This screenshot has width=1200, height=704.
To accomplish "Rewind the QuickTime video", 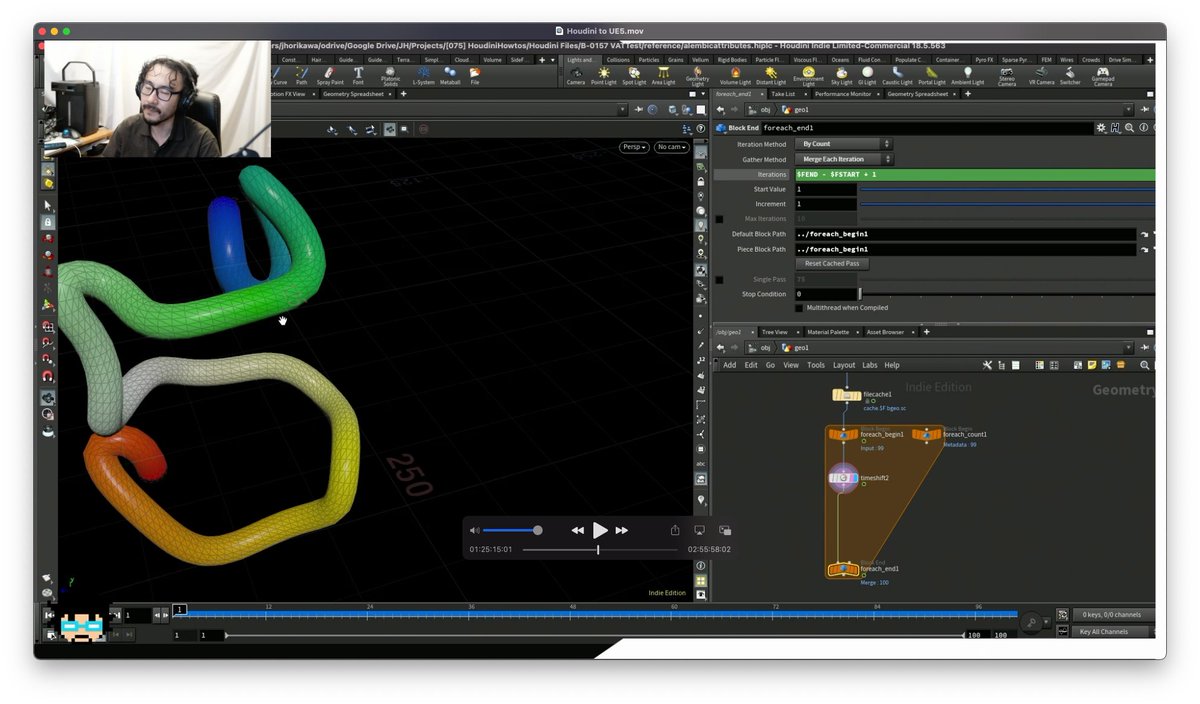I will click(577, 530).
